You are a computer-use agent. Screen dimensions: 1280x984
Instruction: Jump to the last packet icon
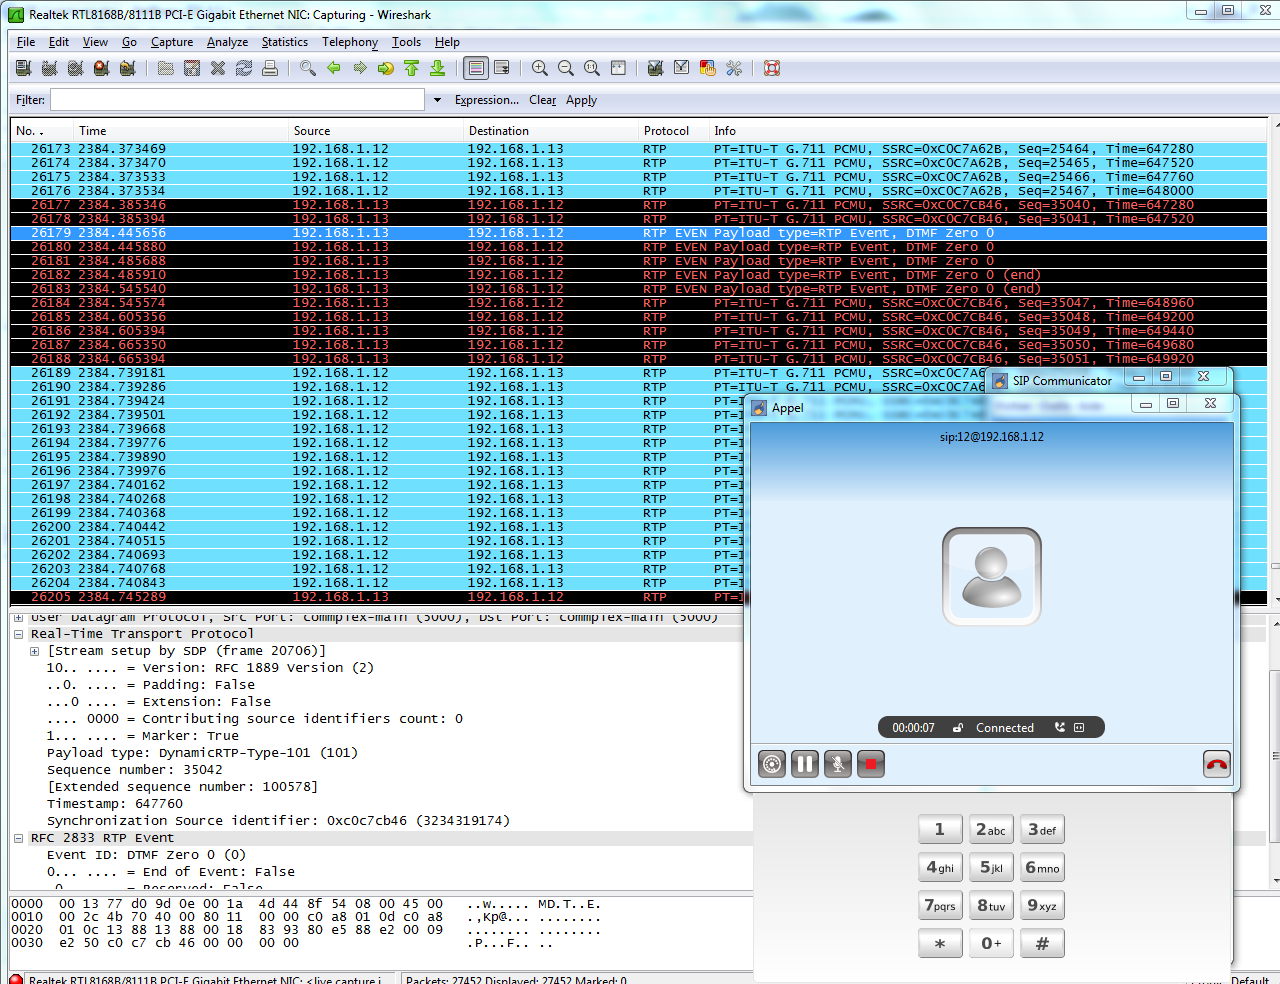438,68
